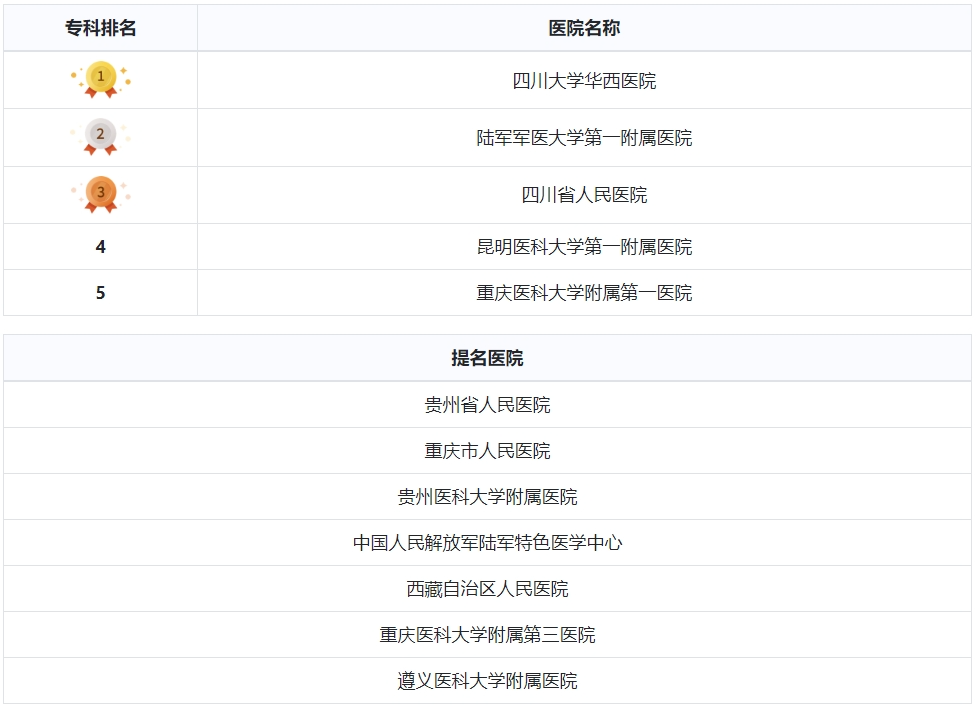
Task: Select 遵义医科大学附属医院 row
Action: tap(487, 681)
